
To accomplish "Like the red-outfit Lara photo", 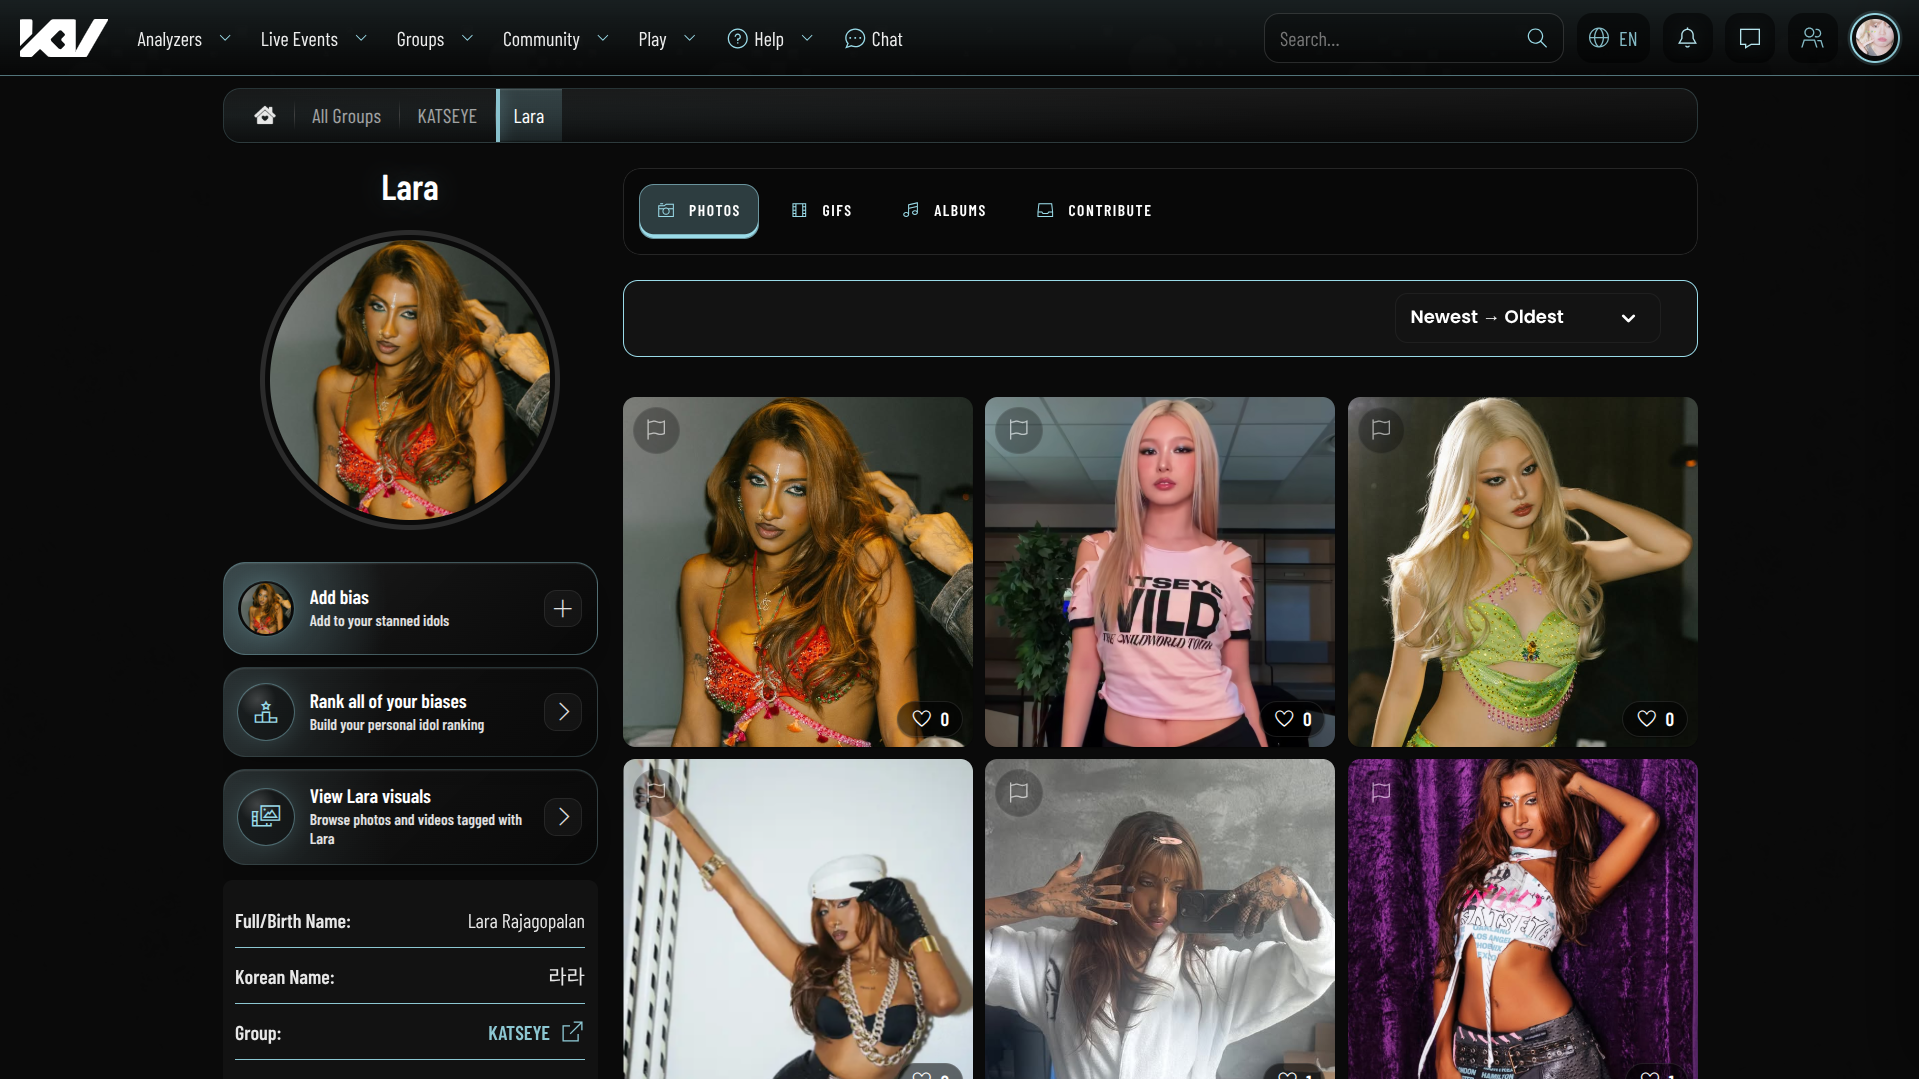I will (x=931, y=719).
